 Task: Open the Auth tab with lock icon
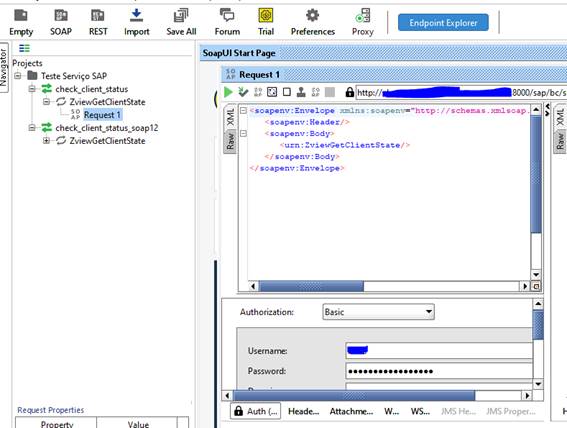(256, 411)
